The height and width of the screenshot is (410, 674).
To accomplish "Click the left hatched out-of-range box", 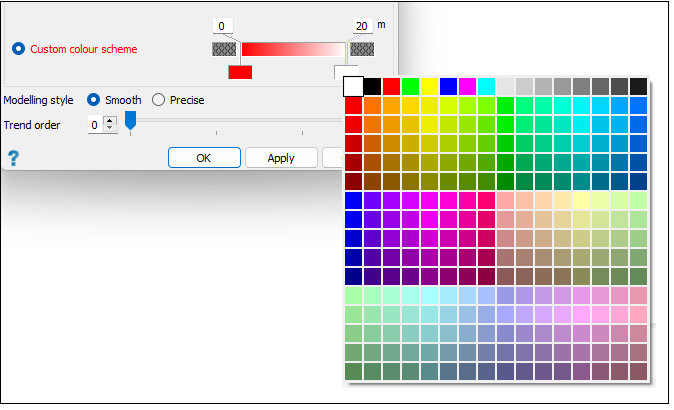I will click(x=224, y=49).
